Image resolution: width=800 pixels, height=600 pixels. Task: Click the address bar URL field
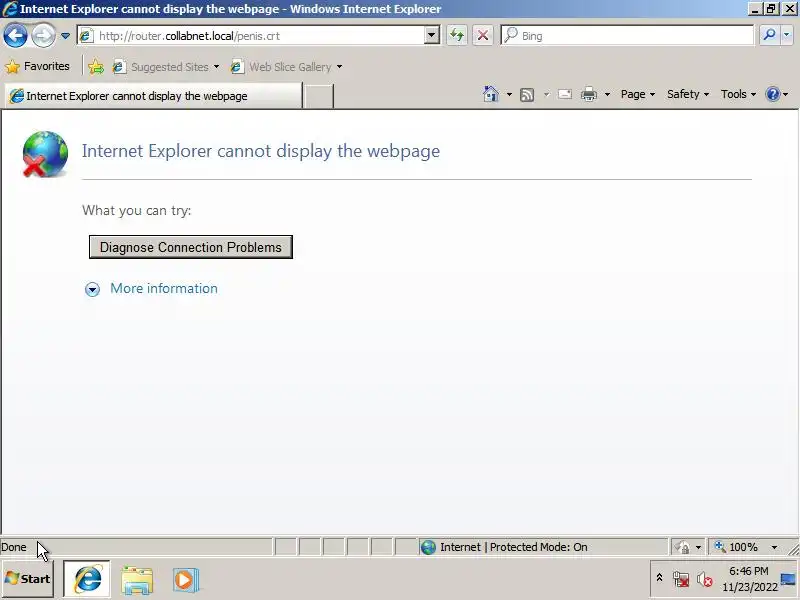[259, 36]
